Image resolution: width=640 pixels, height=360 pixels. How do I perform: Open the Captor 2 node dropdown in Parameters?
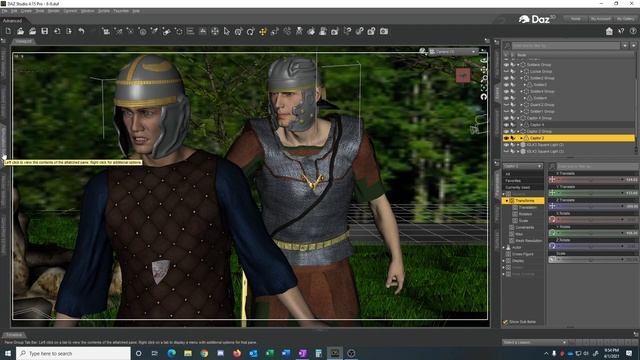522,166
